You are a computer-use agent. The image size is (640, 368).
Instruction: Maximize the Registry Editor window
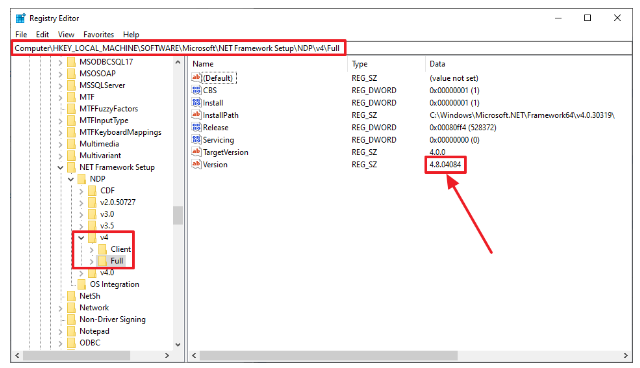[587, 18]
